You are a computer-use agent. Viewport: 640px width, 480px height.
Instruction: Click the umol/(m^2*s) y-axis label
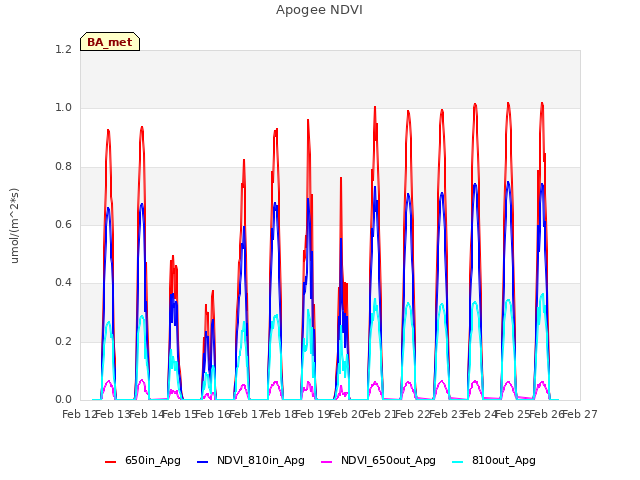click(14, 226)
